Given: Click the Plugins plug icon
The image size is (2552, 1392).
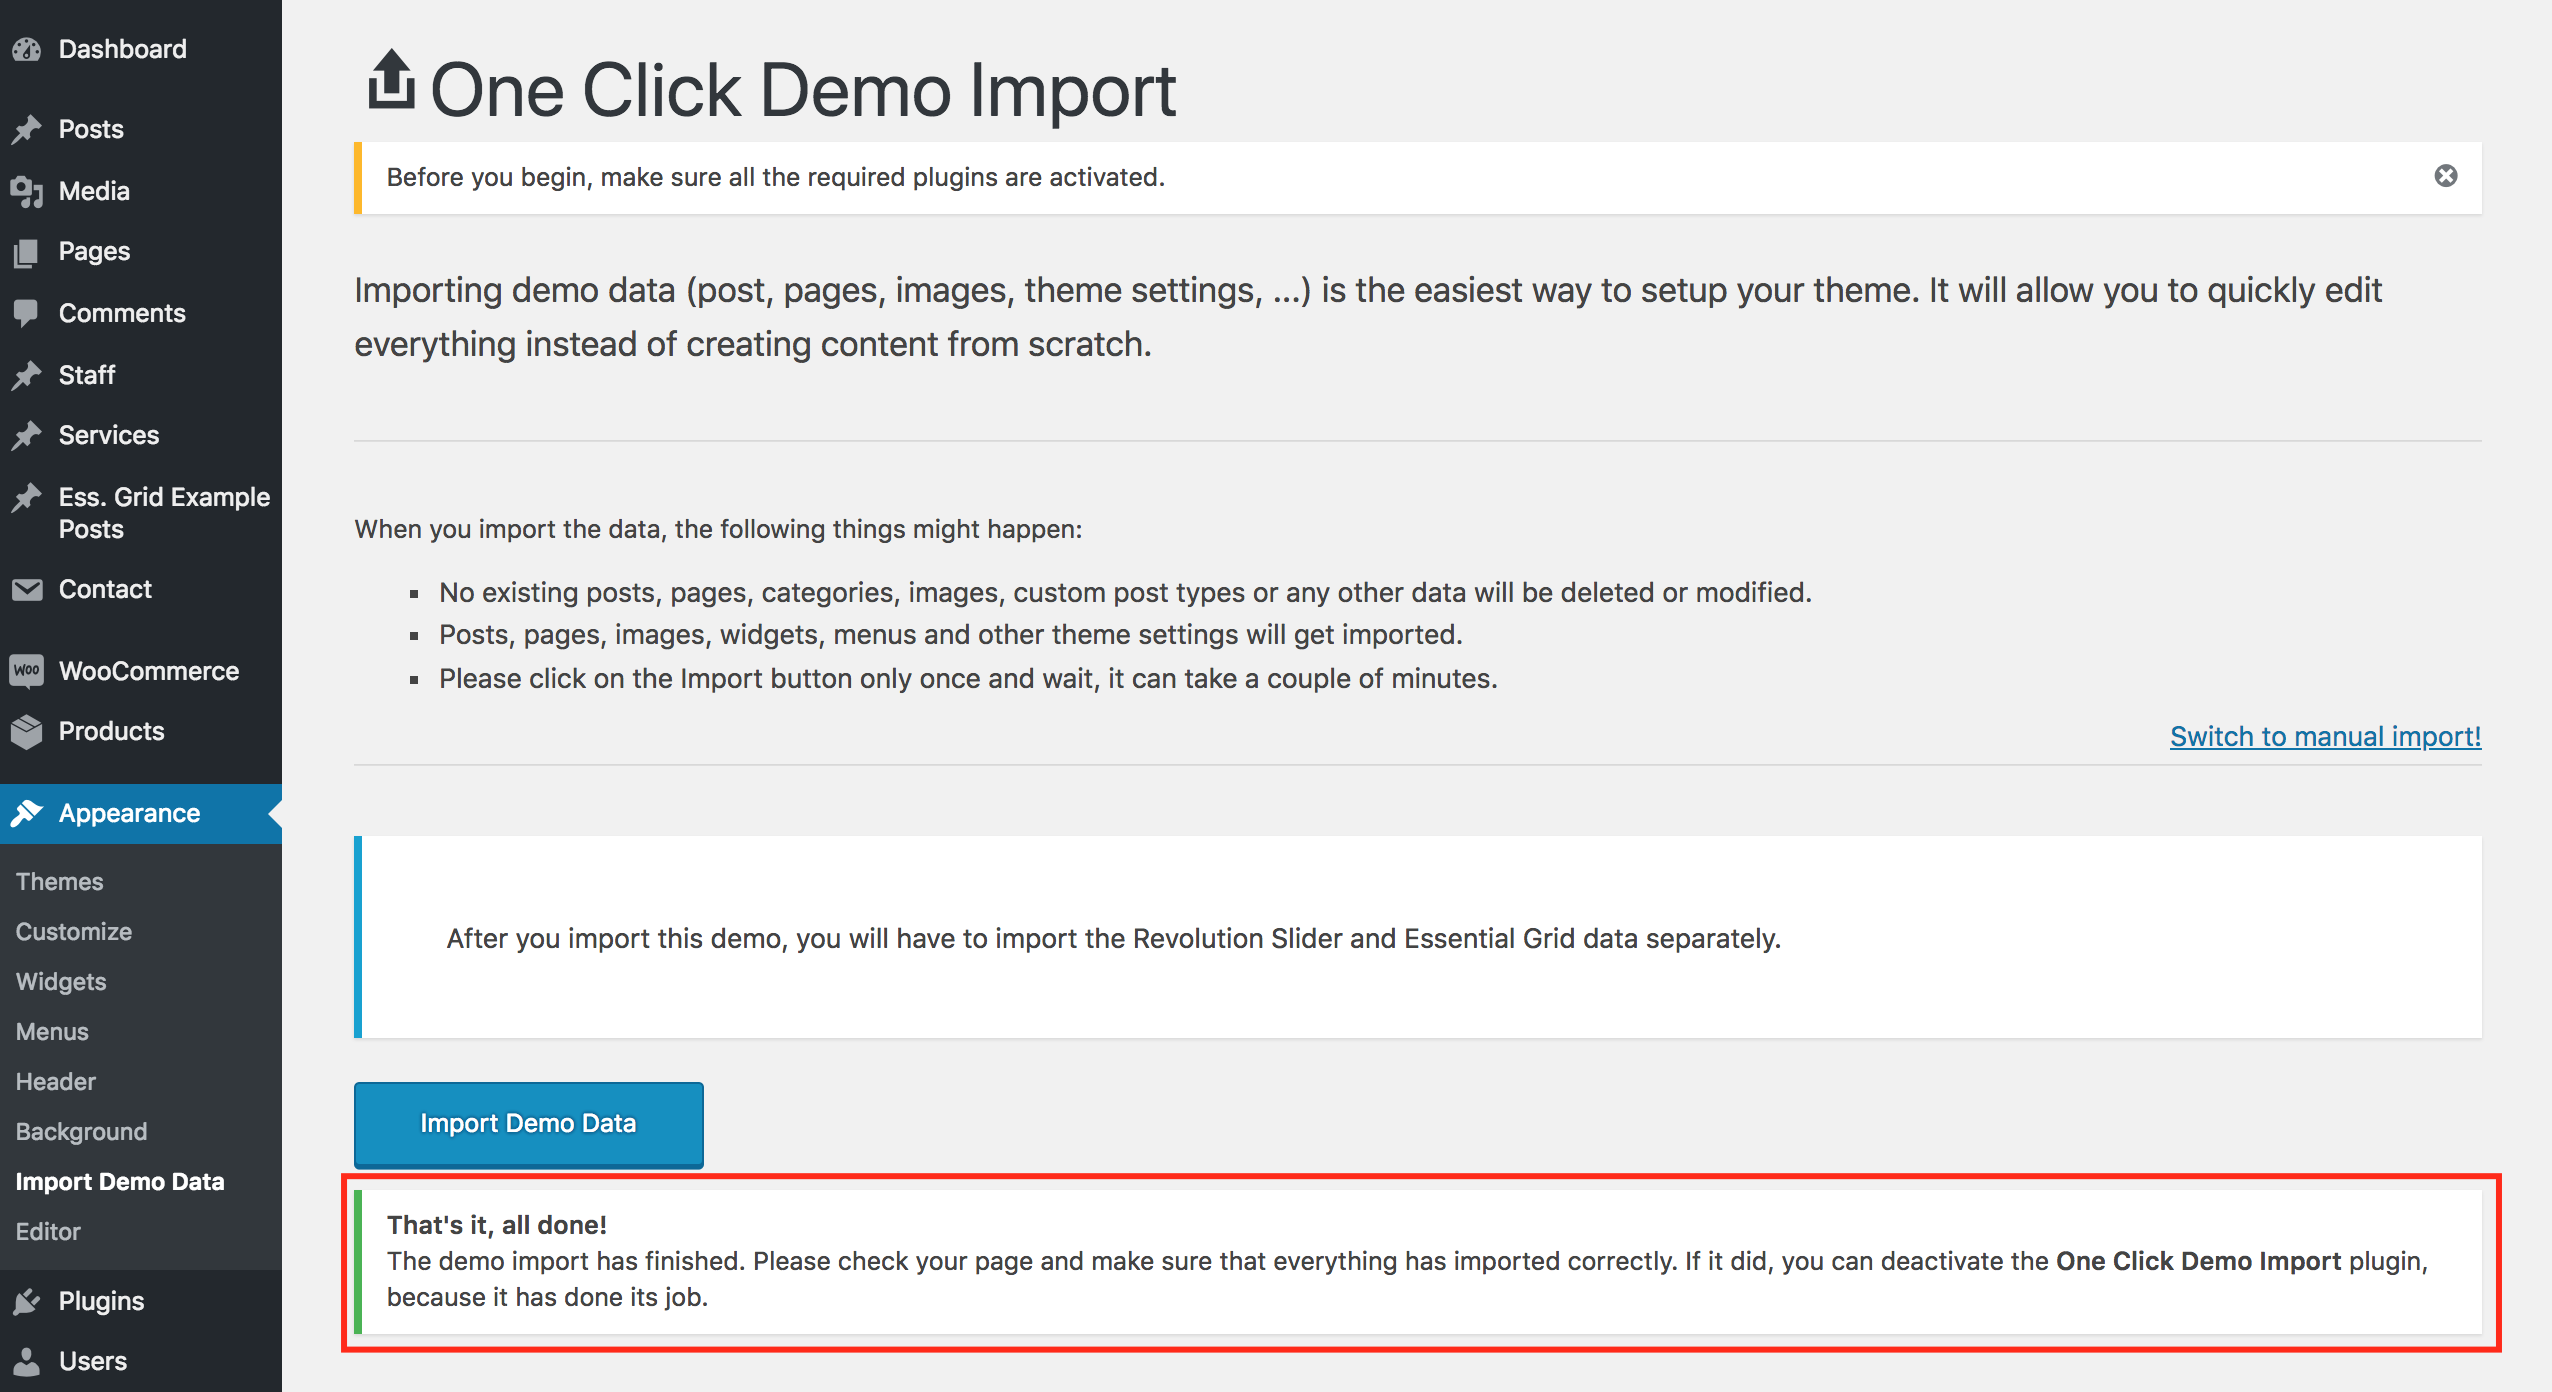Looking at the screenshot, I should [x=27, y=1301].
